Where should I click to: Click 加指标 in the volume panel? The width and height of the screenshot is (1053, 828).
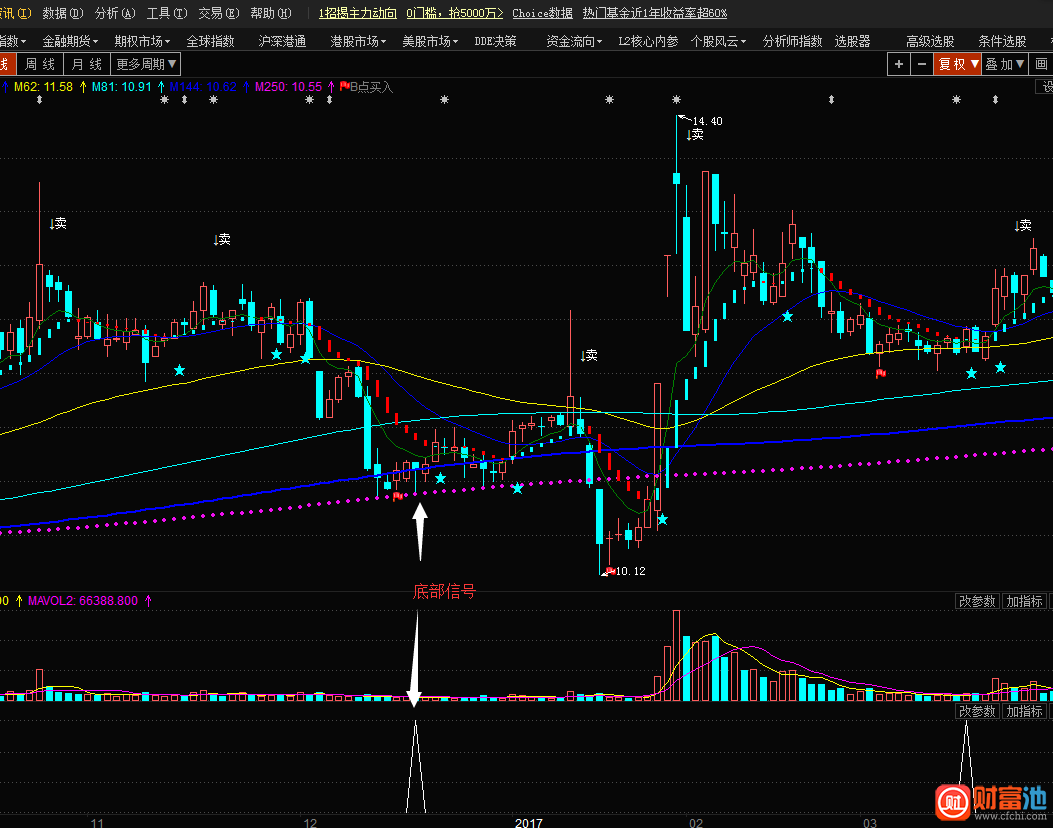[1024, 601]
